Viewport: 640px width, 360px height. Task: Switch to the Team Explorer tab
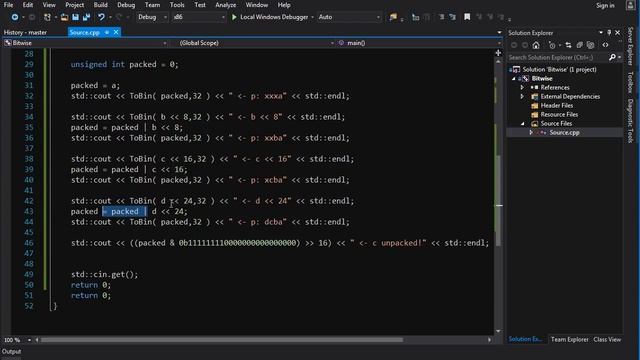pos(569,339)
